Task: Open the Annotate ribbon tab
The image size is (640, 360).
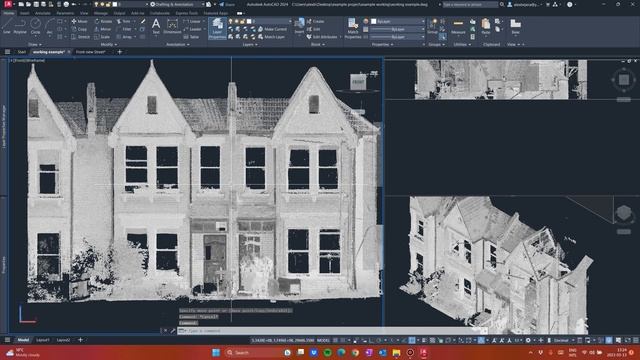Action: tap(42, 13)
